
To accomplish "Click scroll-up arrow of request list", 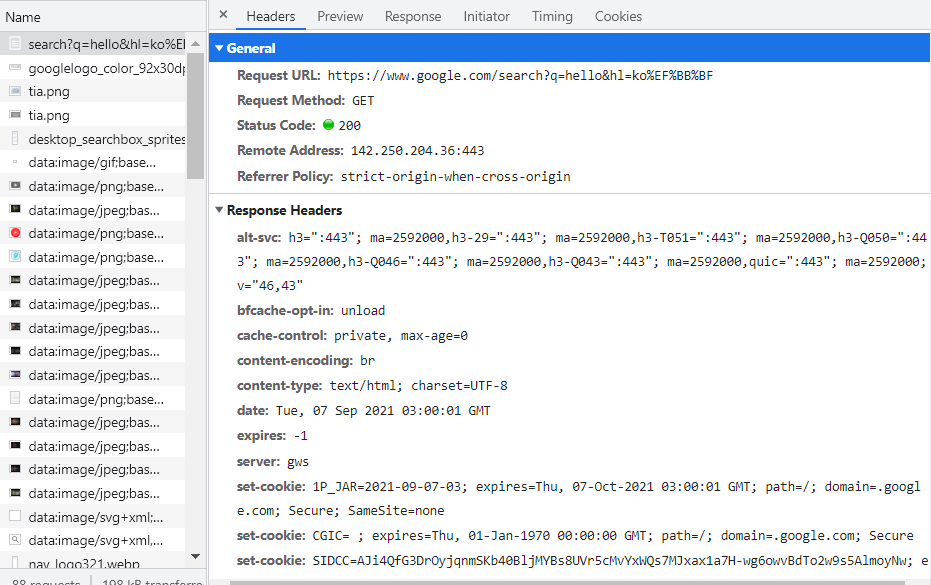I will [195, 43].
